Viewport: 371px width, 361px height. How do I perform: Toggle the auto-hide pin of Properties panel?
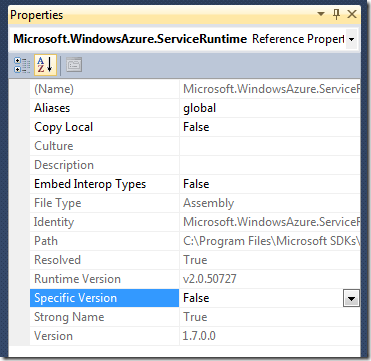point(337,14)
